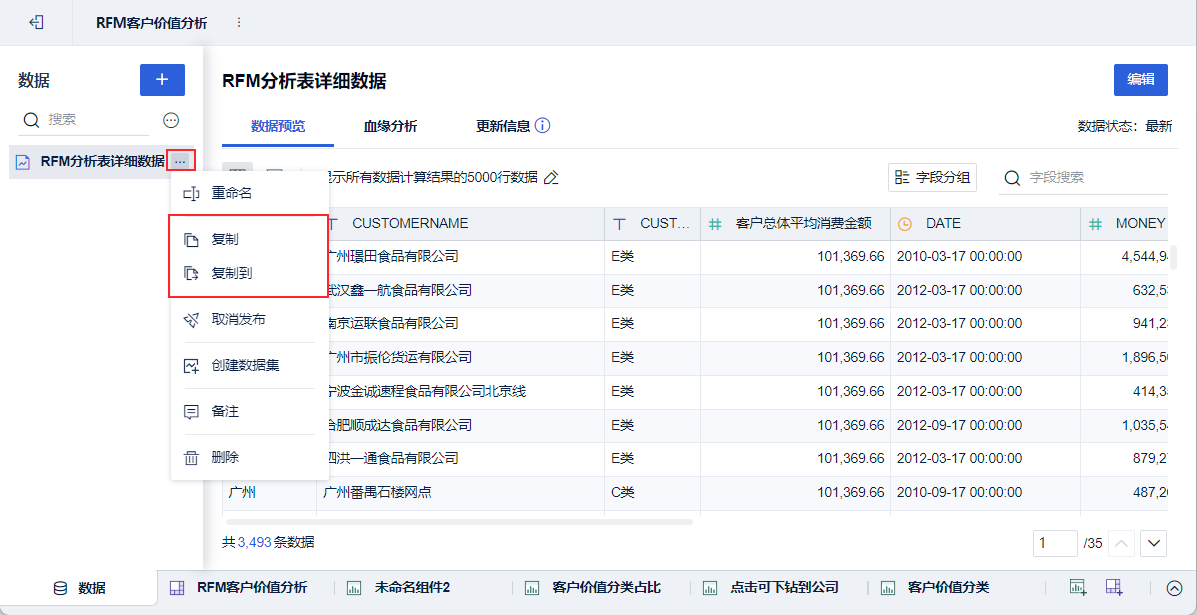Click the MONEY column header
This screenshot has width=1197, height=615.
click(x=1124, y=224)
